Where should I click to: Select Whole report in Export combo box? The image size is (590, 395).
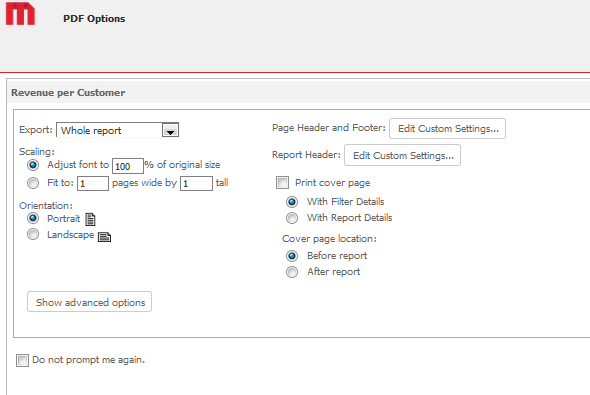coord(117,130)
